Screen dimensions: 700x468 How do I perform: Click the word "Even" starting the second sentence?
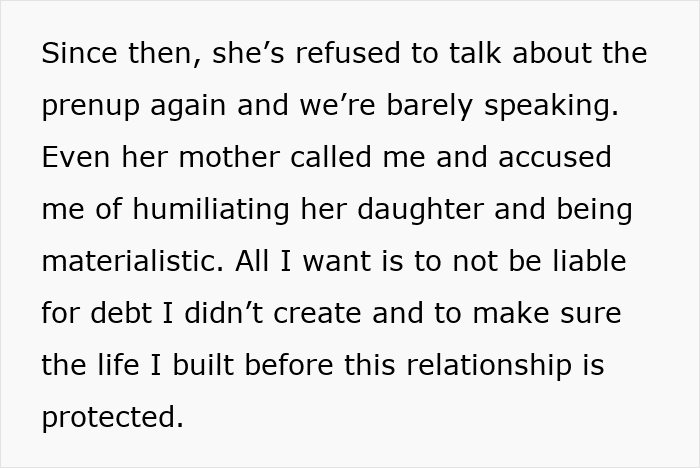71,158
